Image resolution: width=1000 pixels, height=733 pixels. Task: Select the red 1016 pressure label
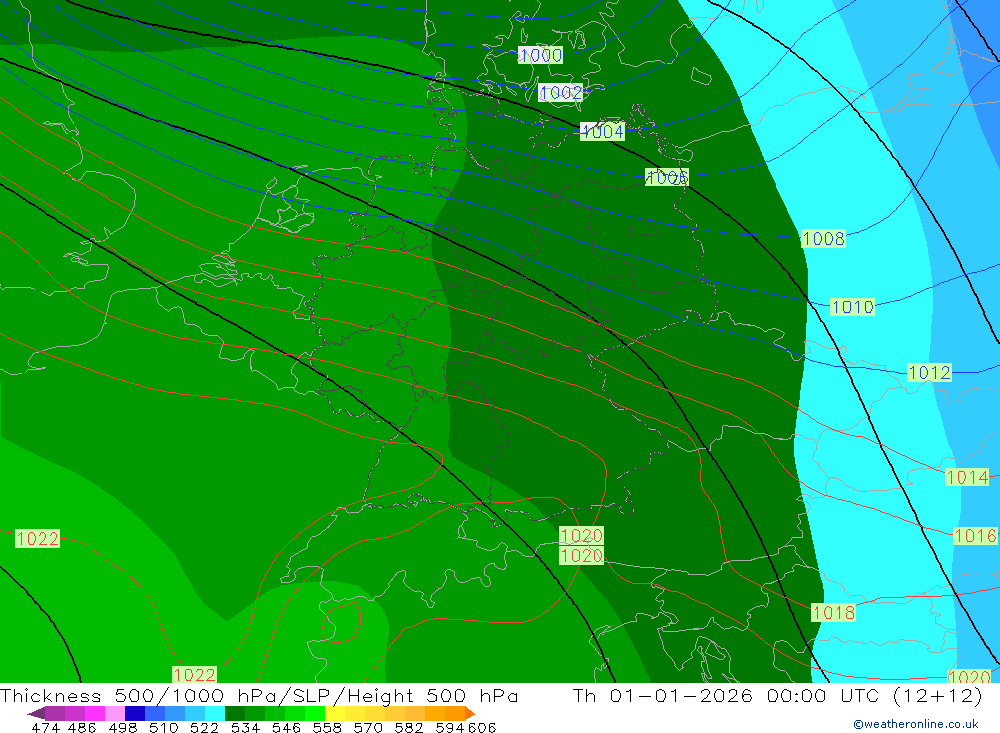(x=975, y=536)
